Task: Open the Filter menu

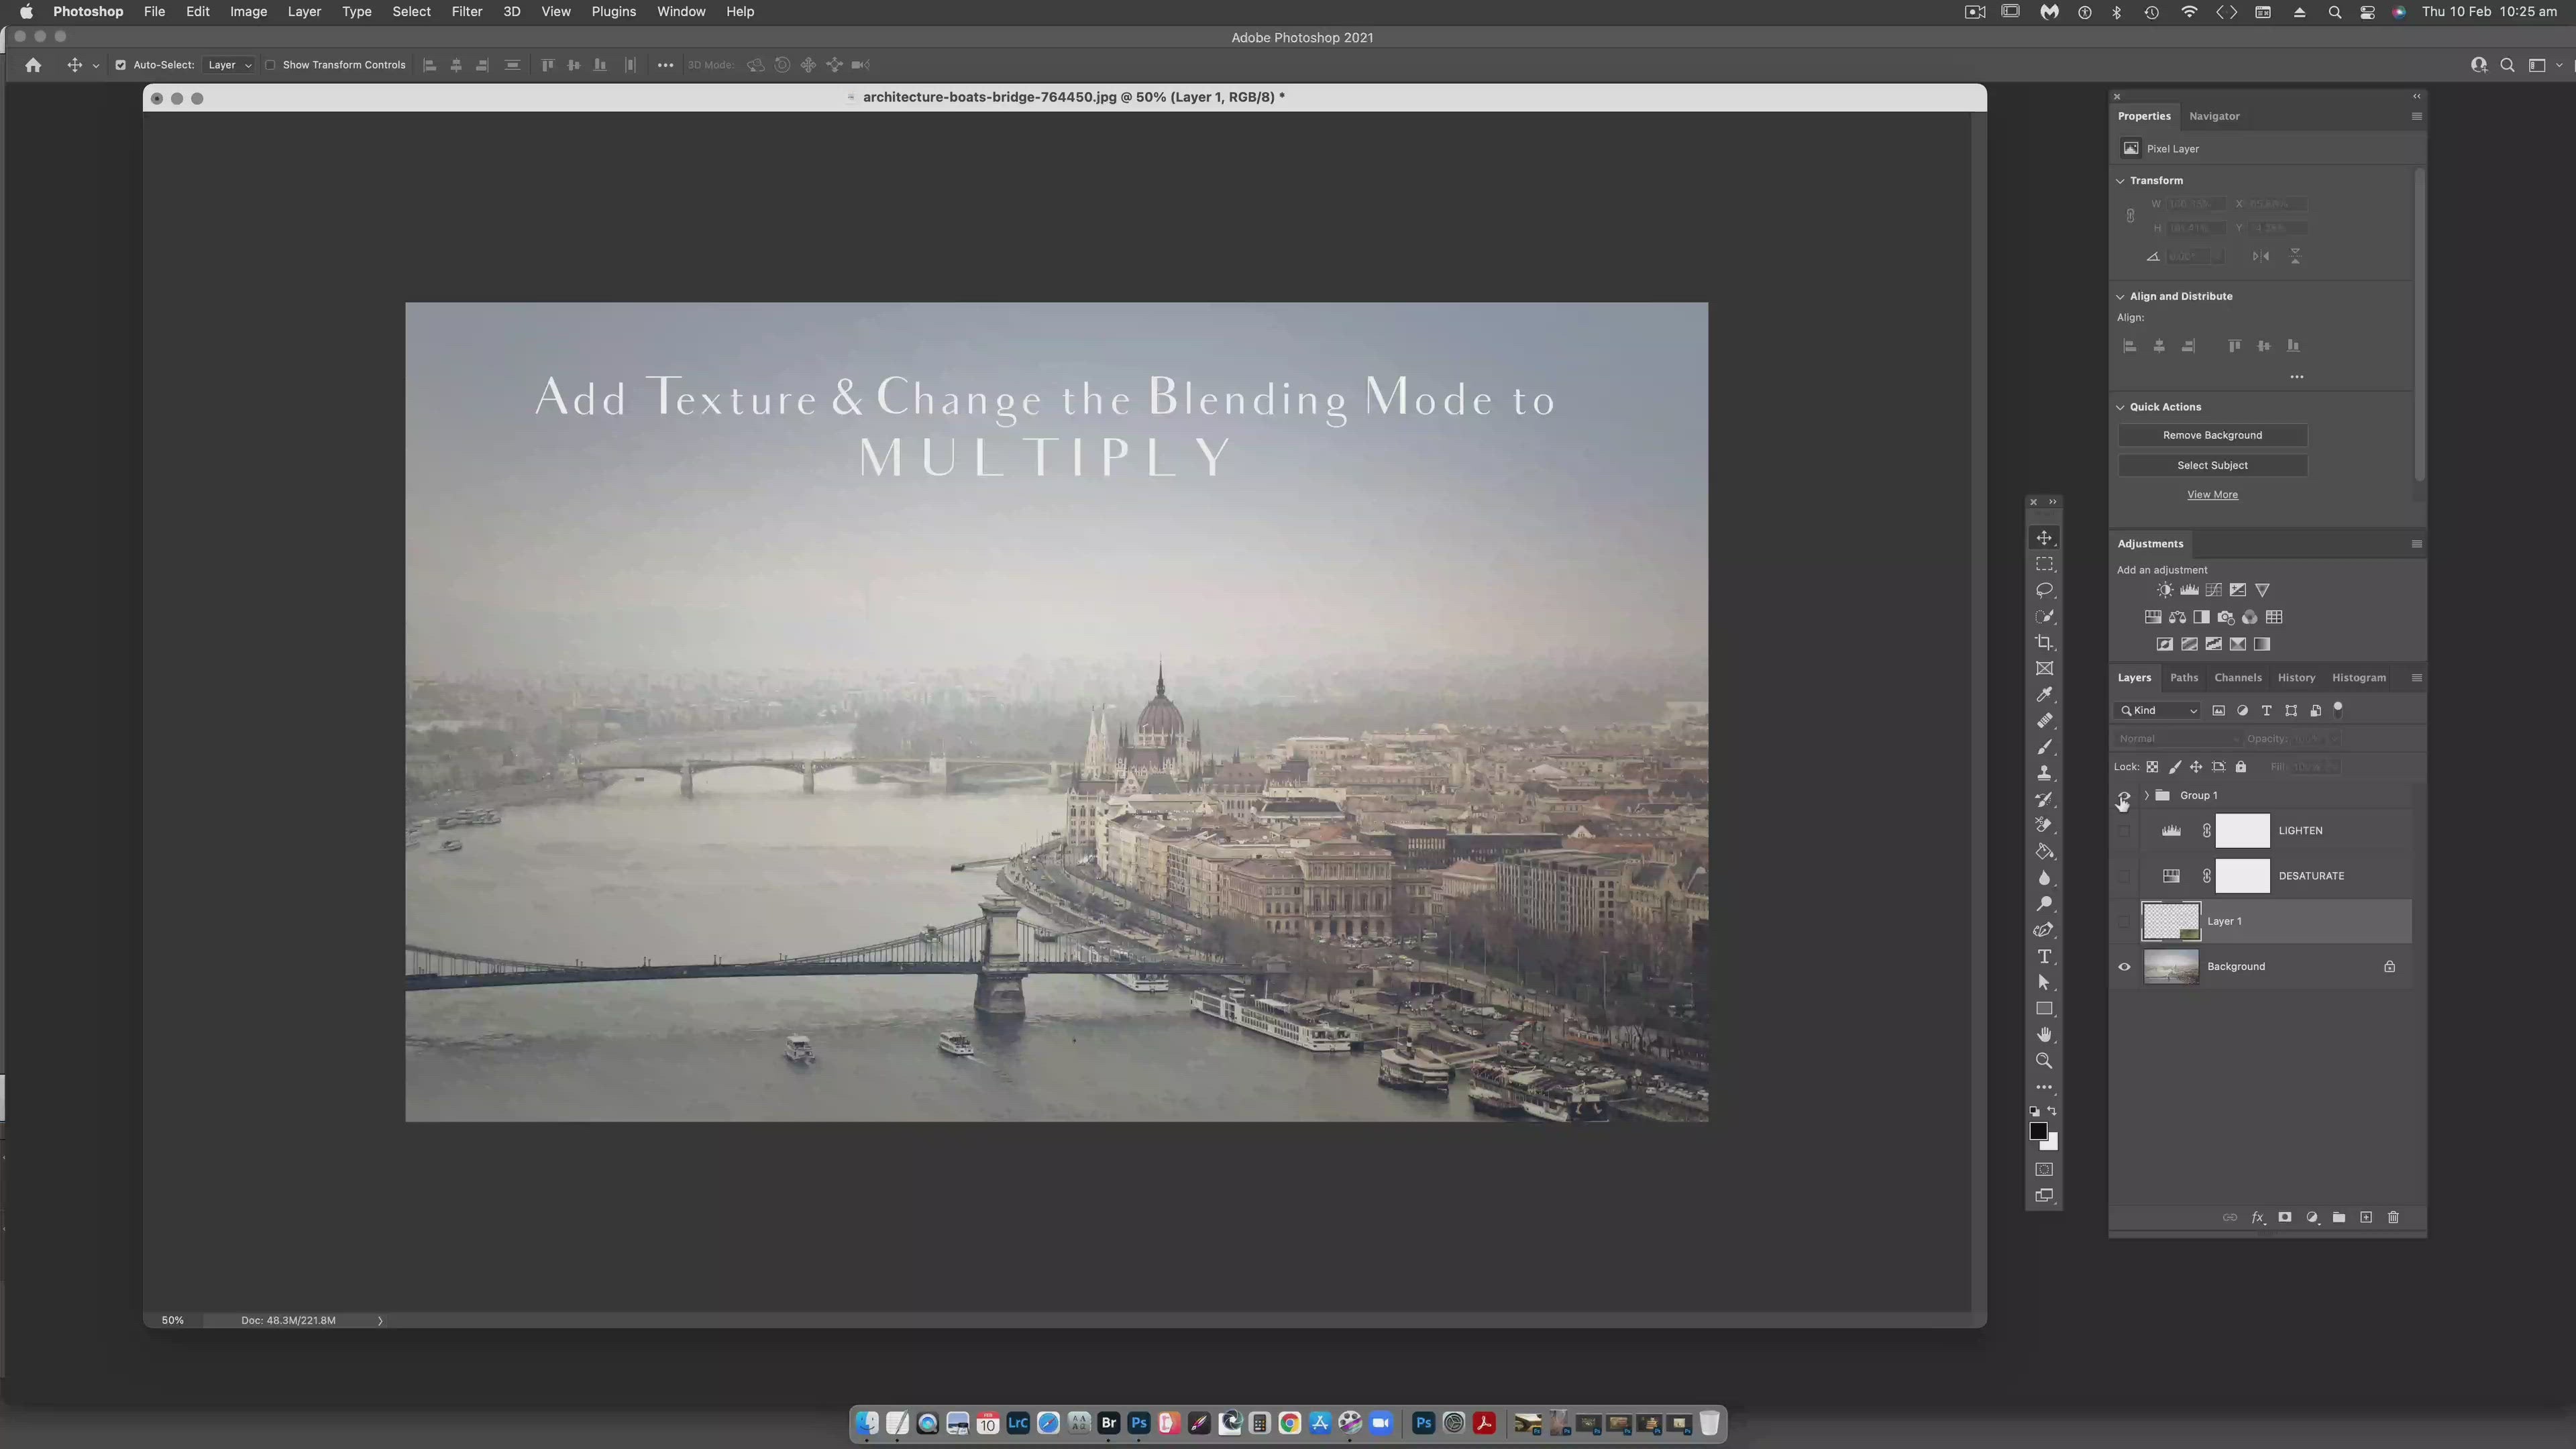Action: (x=466, y=12)
